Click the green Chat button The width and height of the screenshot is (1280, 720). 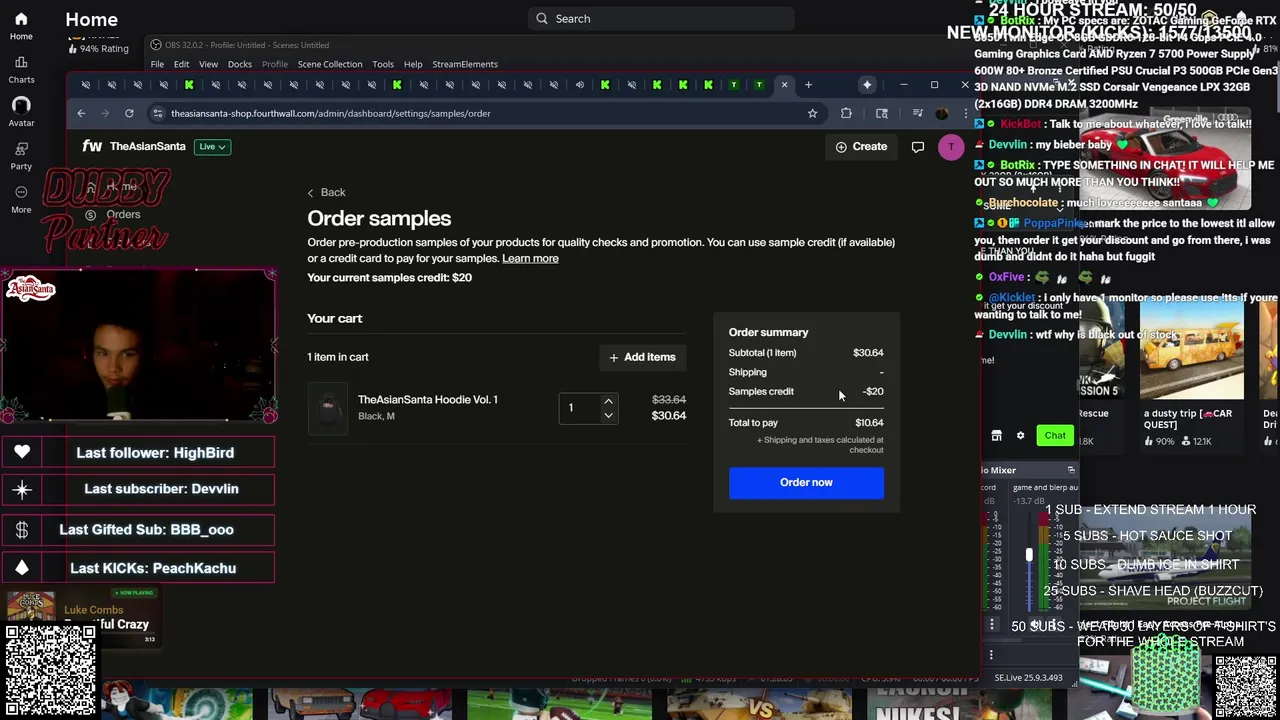tap(1055, 435)
